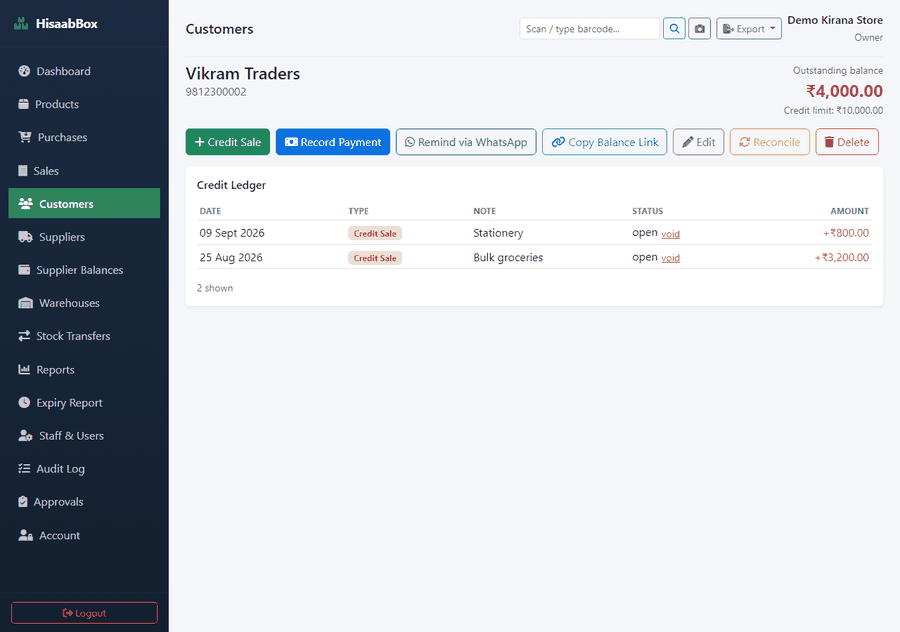Click the barcode search magnifier button
The width and height of the screenshot is (900, 632).
click(674, 29)
